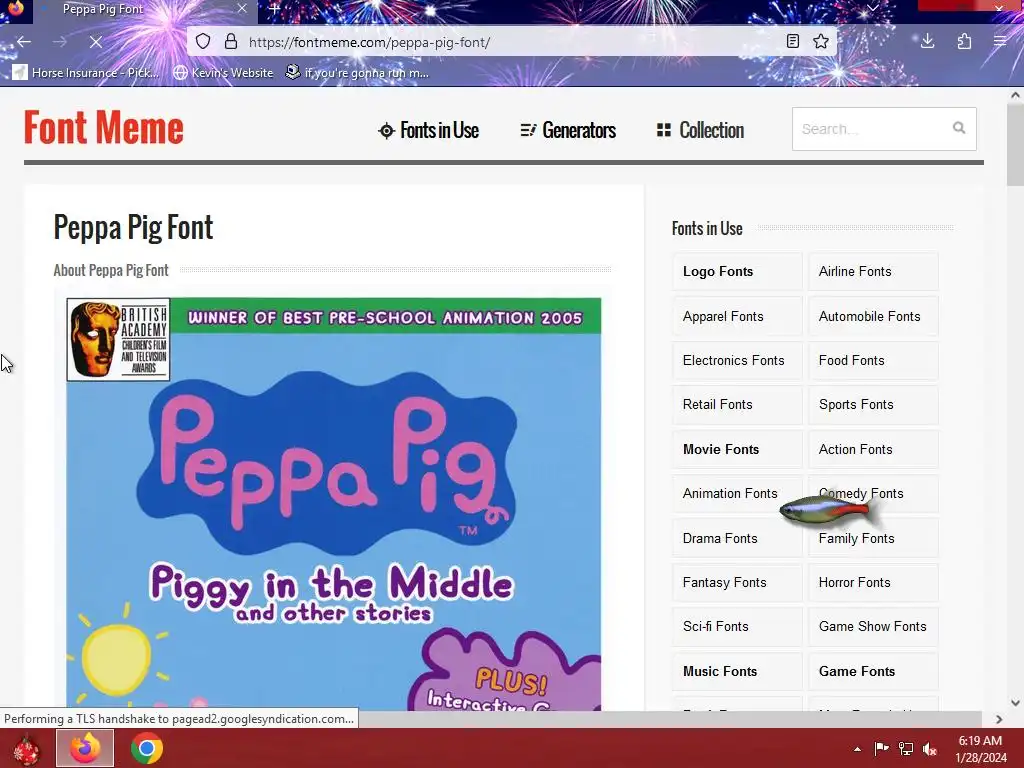
Task: Open Kevin's Website bookmark
Action: click(x=223, y=72)
